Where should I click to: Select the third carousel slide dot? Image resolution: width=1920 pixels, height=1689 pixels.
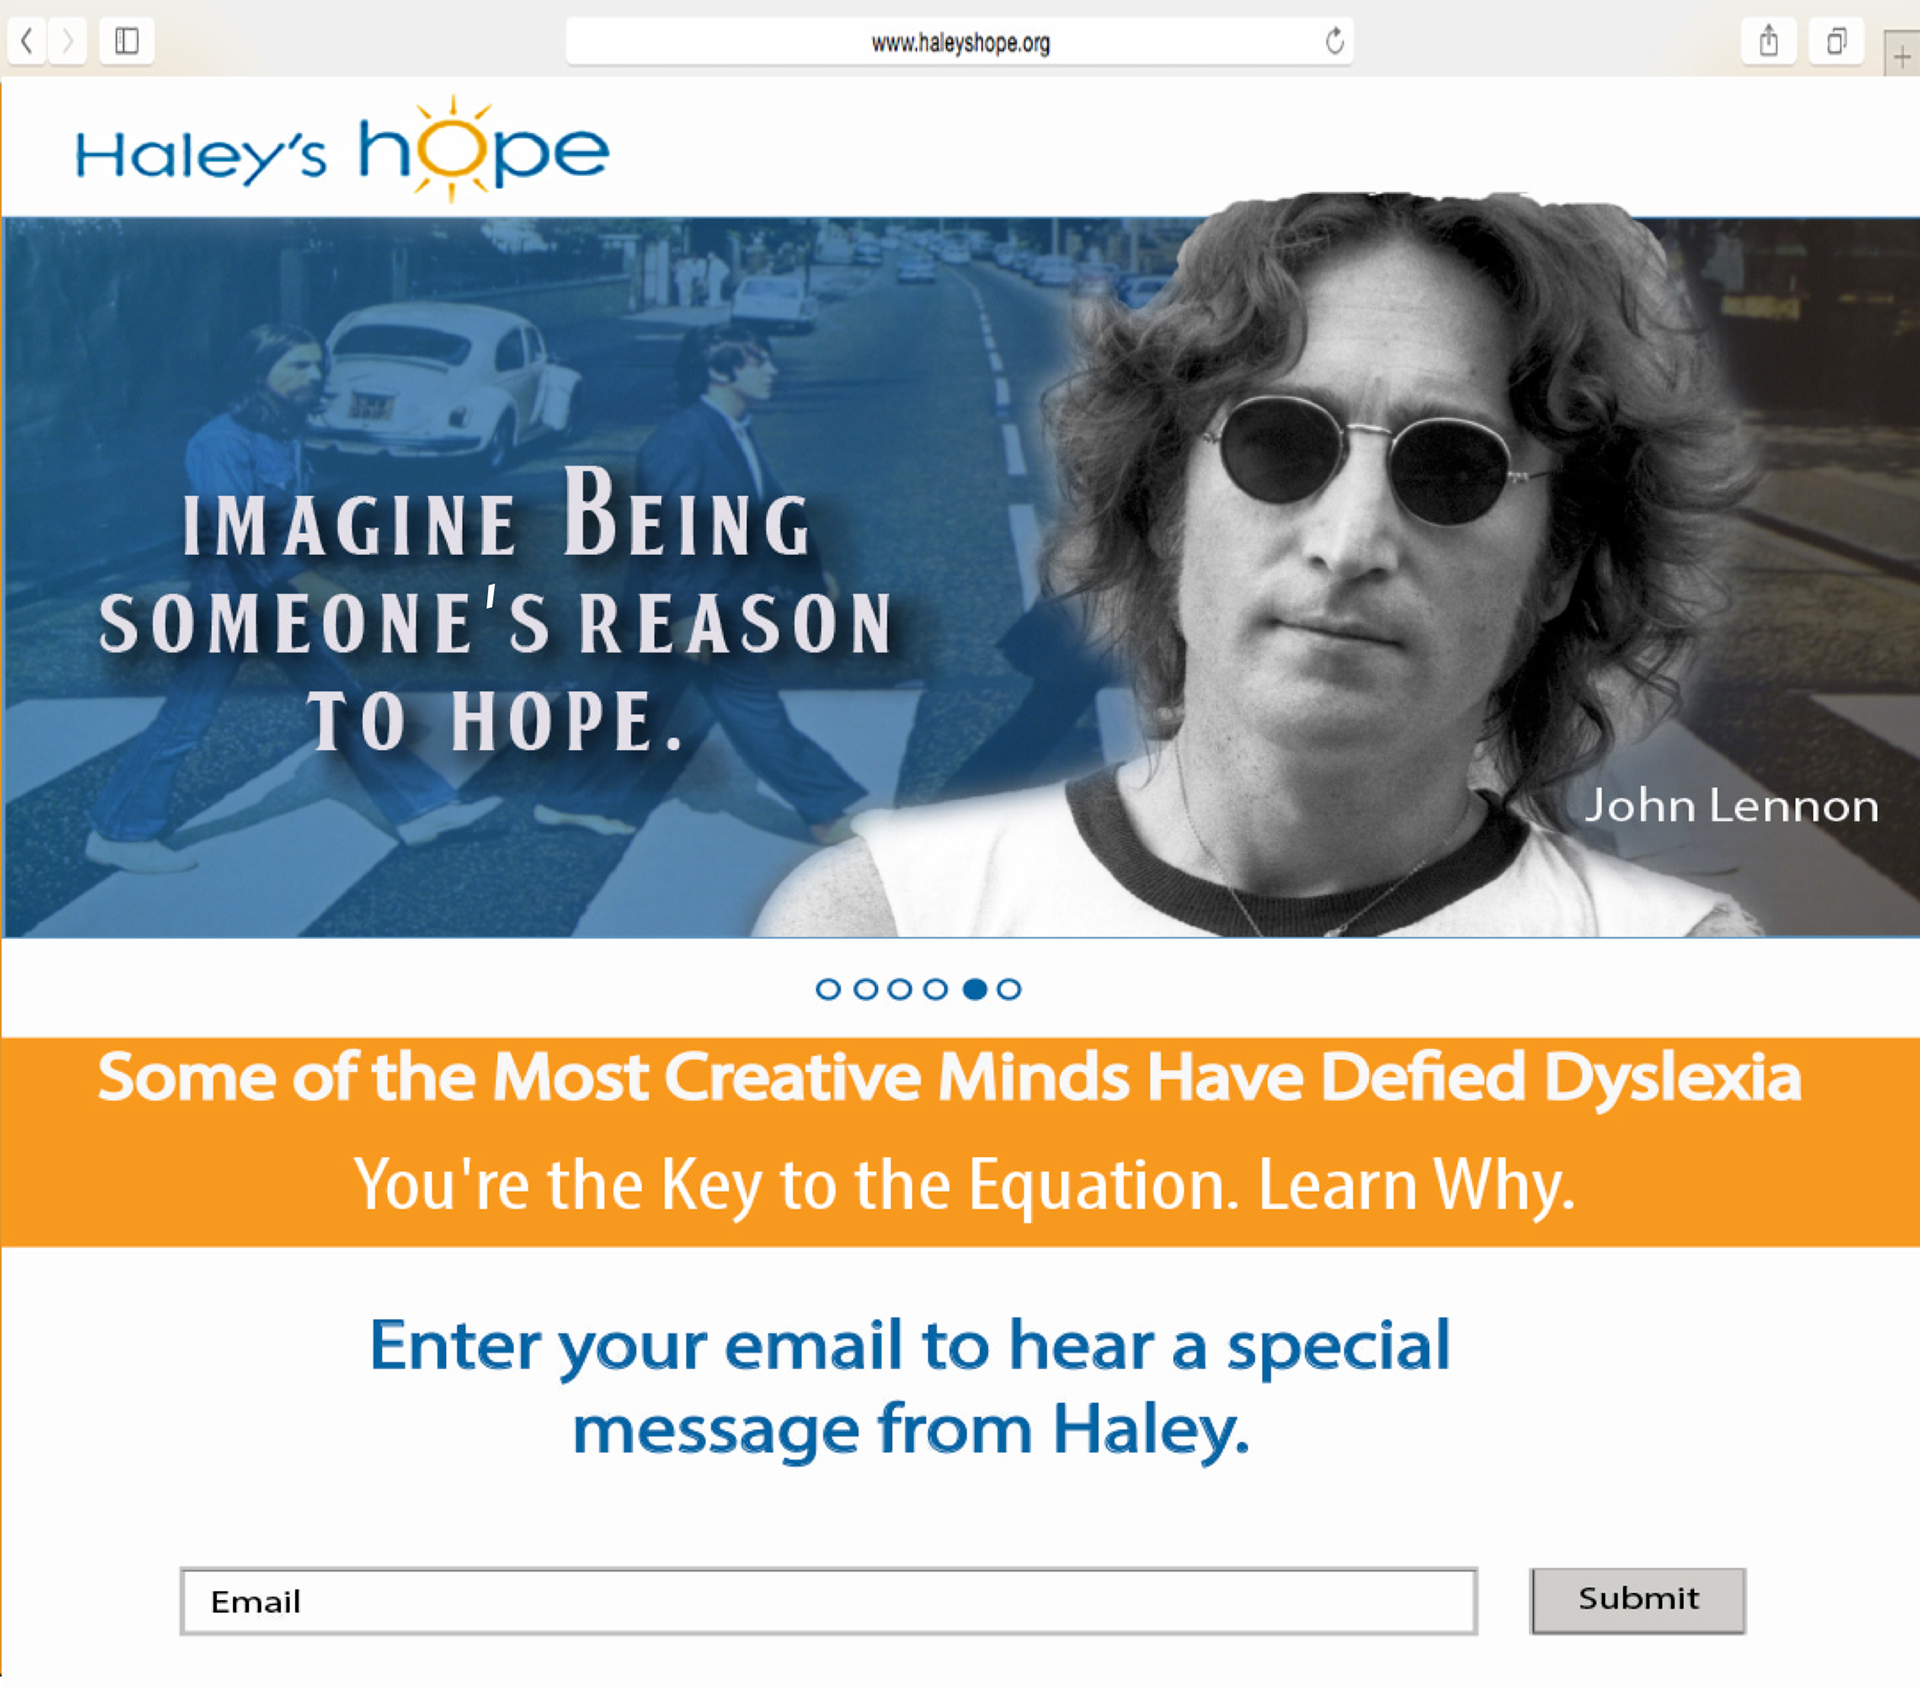pyautogui.click(x=900, y=989)
